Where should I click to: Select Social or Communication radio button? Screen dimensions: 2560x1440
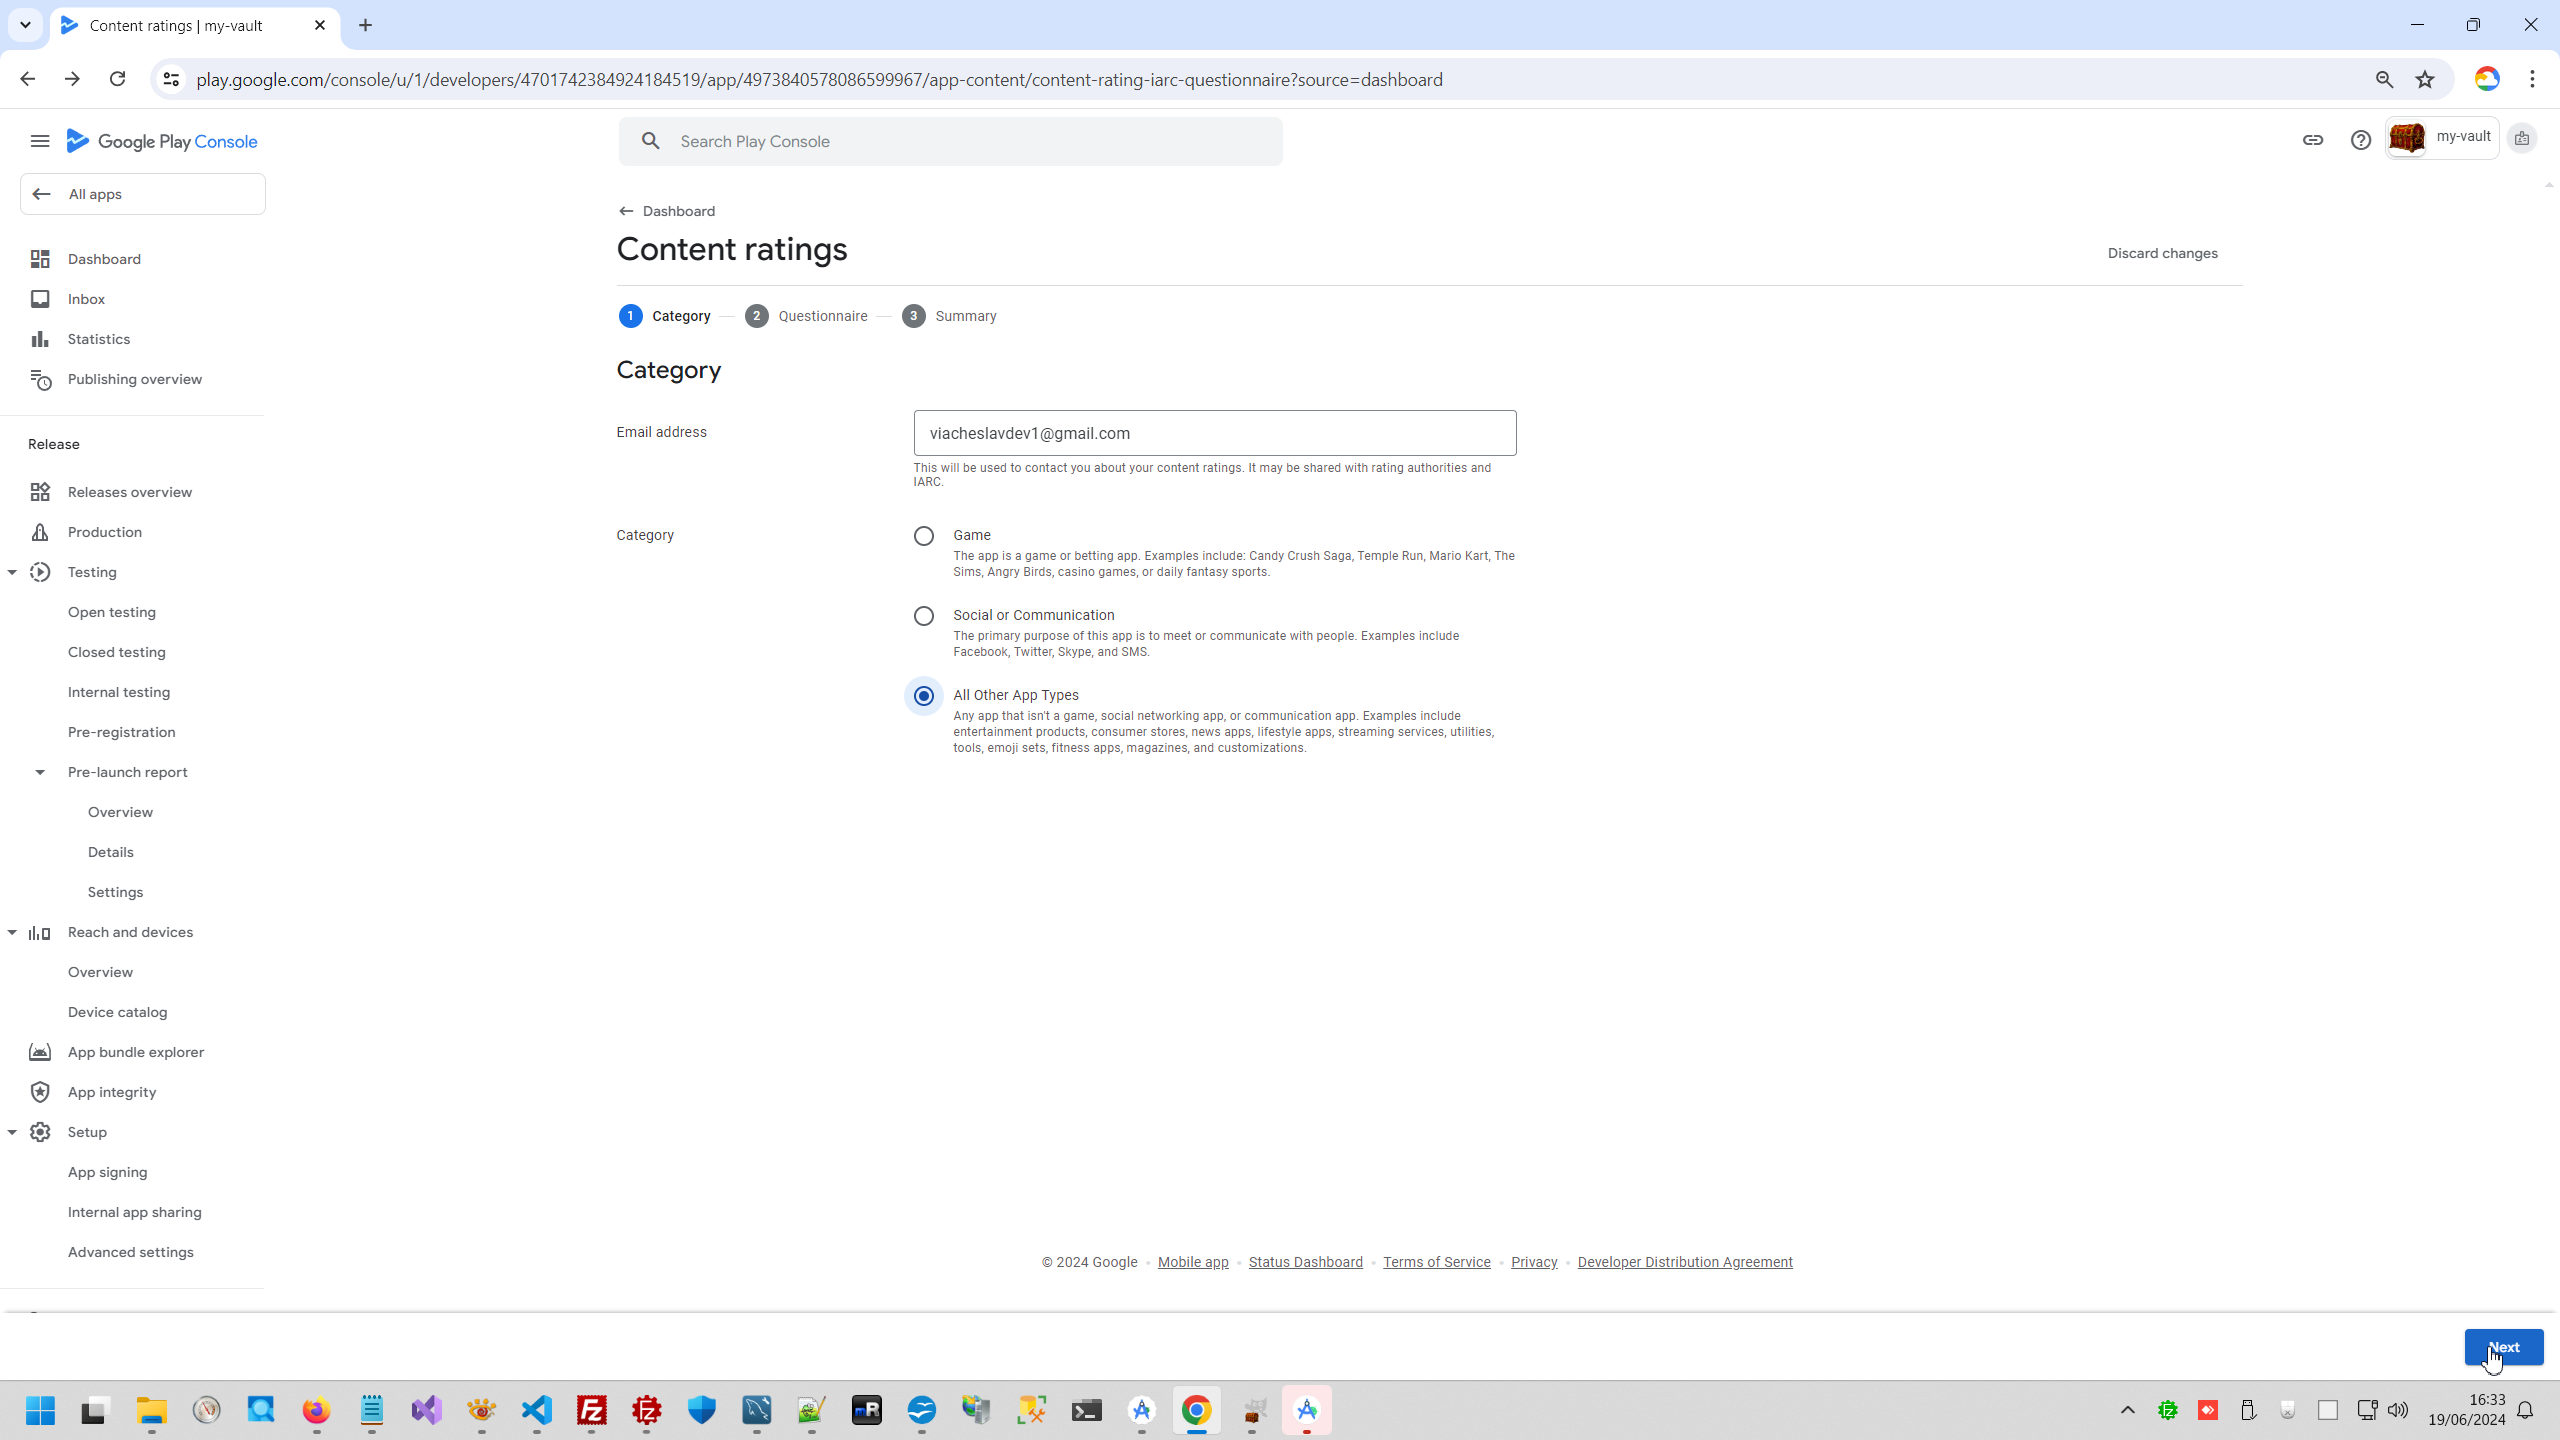pos(924,616)
